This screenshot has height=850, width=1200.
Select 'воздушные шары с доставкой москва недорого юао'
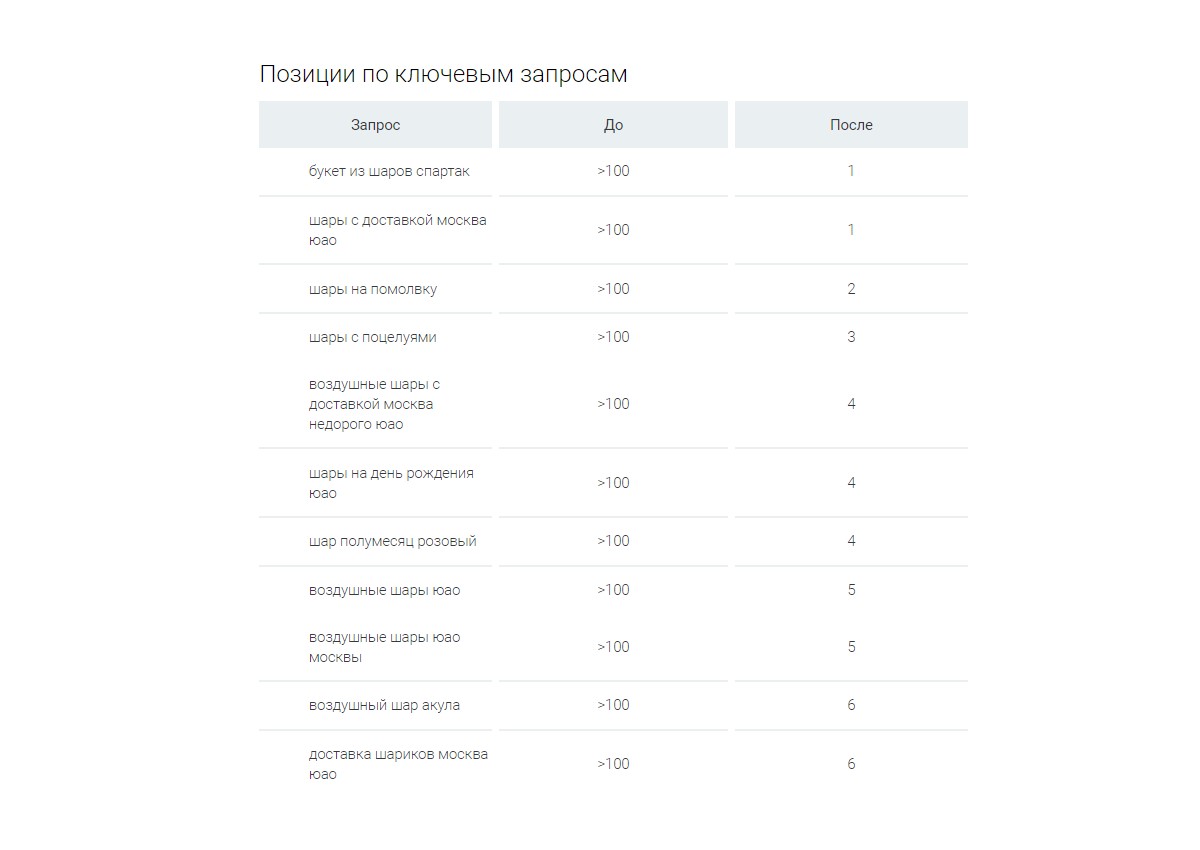[375, 404]
